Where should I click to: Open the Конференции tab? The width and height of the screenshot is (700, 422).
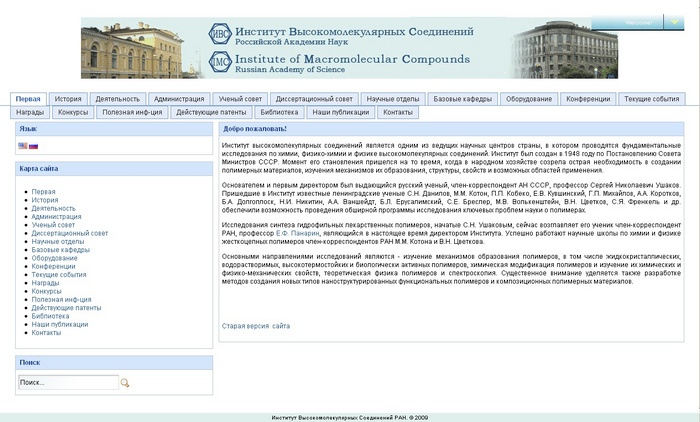tap(588, 99)
